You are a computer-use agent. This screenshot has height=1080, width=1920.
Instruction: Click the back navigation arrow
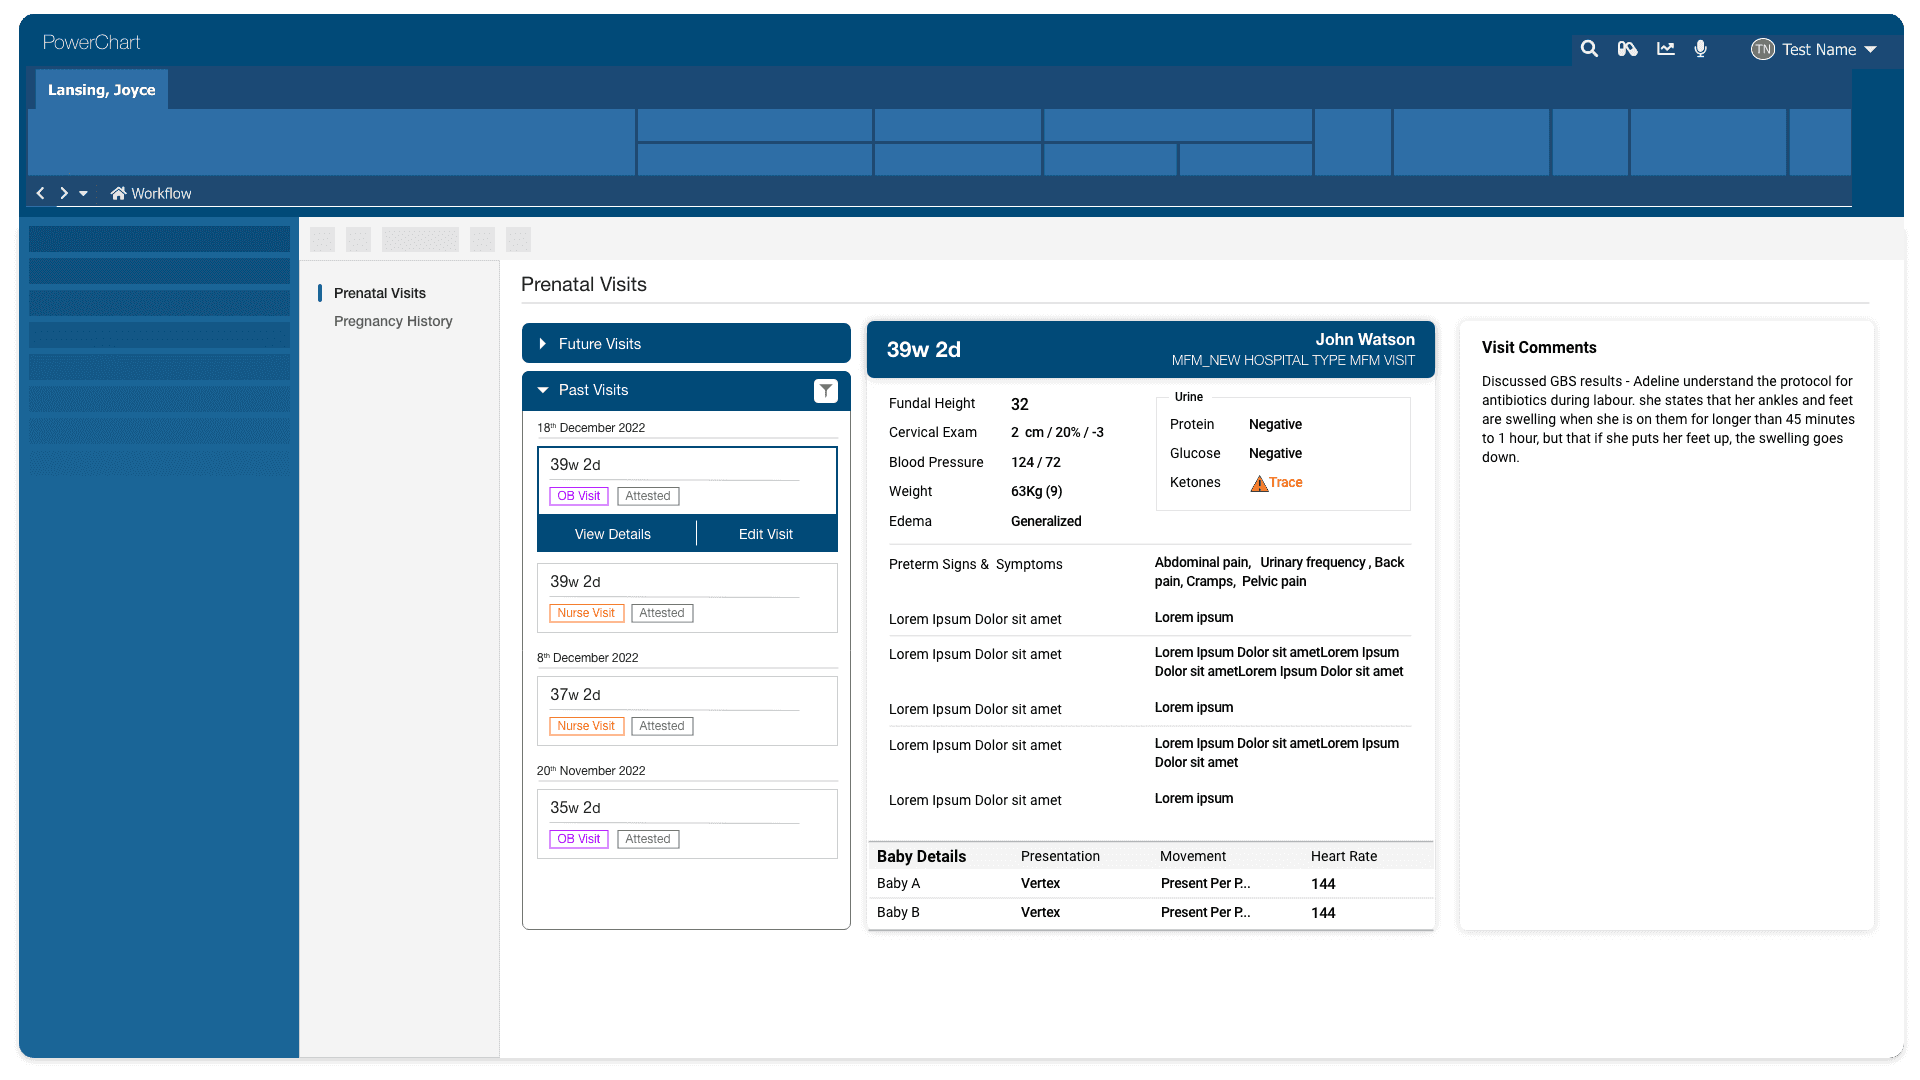[40, 194]
